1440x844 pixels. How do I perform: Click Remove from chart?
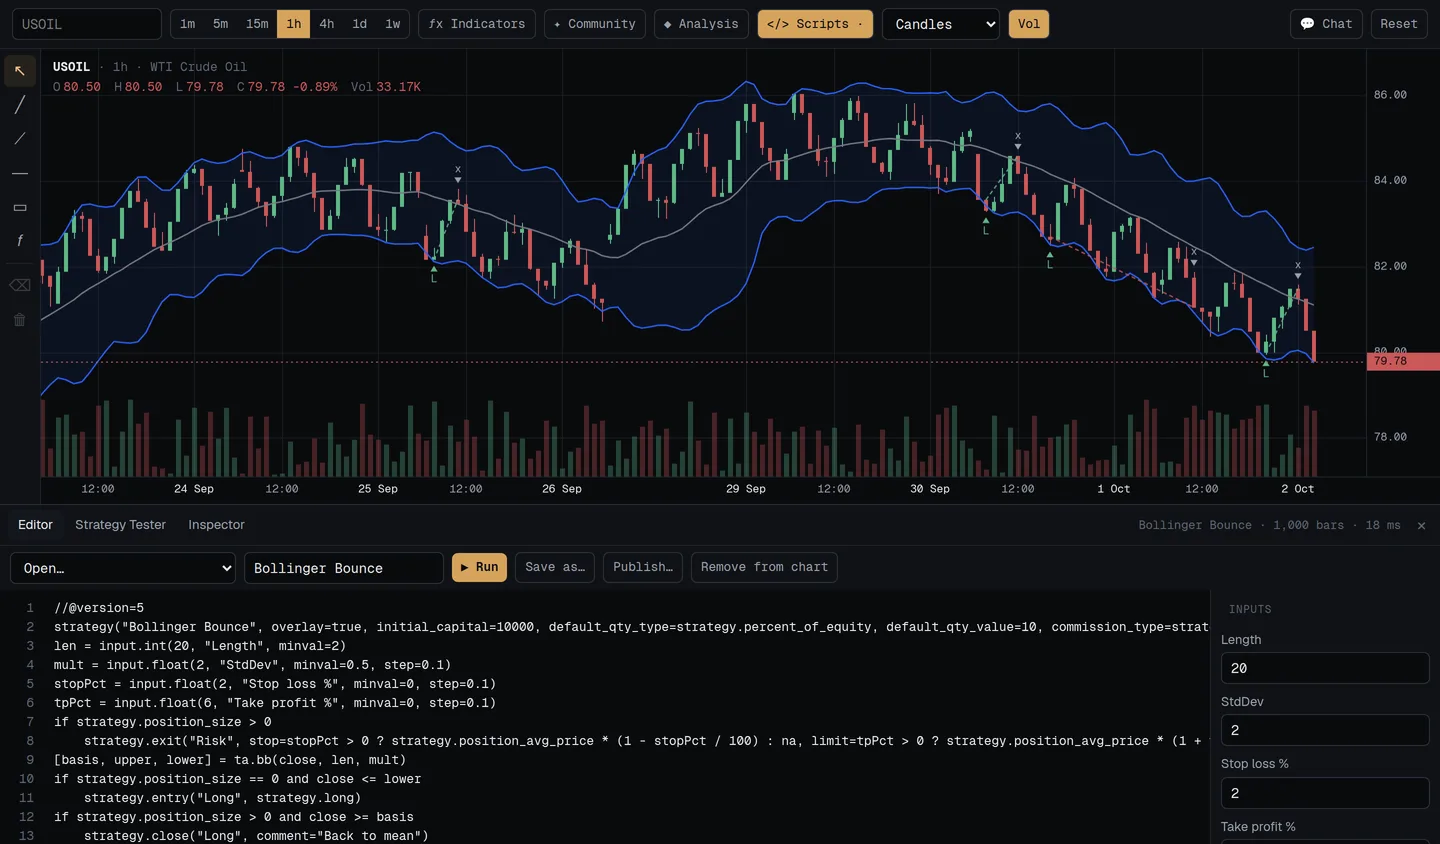764,567
